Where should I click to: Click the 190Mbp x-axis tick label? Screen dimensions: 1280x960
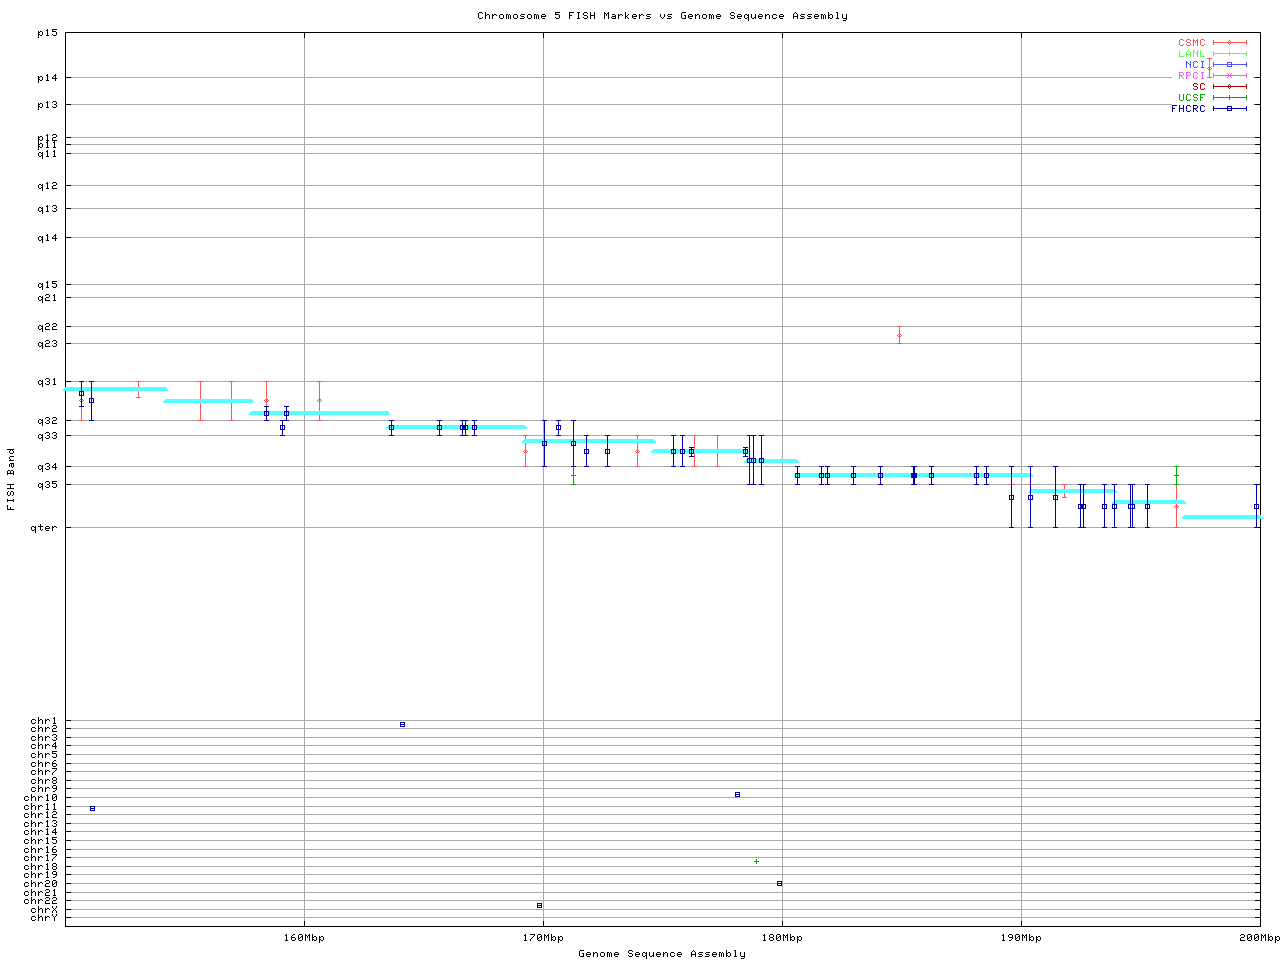click(x=1021, y=938)
